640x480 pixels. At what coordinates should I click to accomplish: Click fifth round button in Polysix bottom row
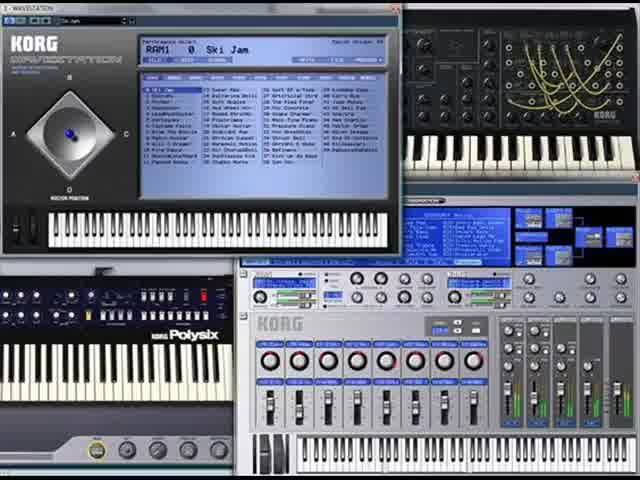pyautogui.click(x=219, y=450)
